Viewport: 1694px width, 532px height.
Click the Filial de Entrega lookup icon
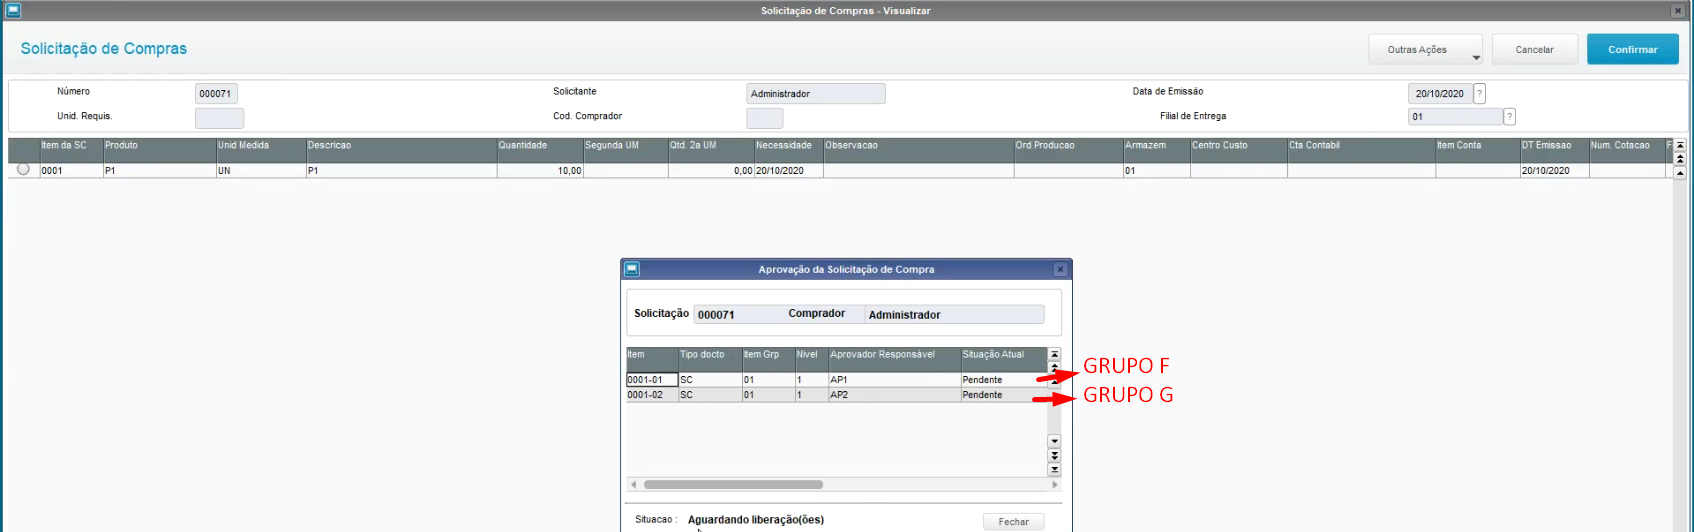[x=1509, y=116]
